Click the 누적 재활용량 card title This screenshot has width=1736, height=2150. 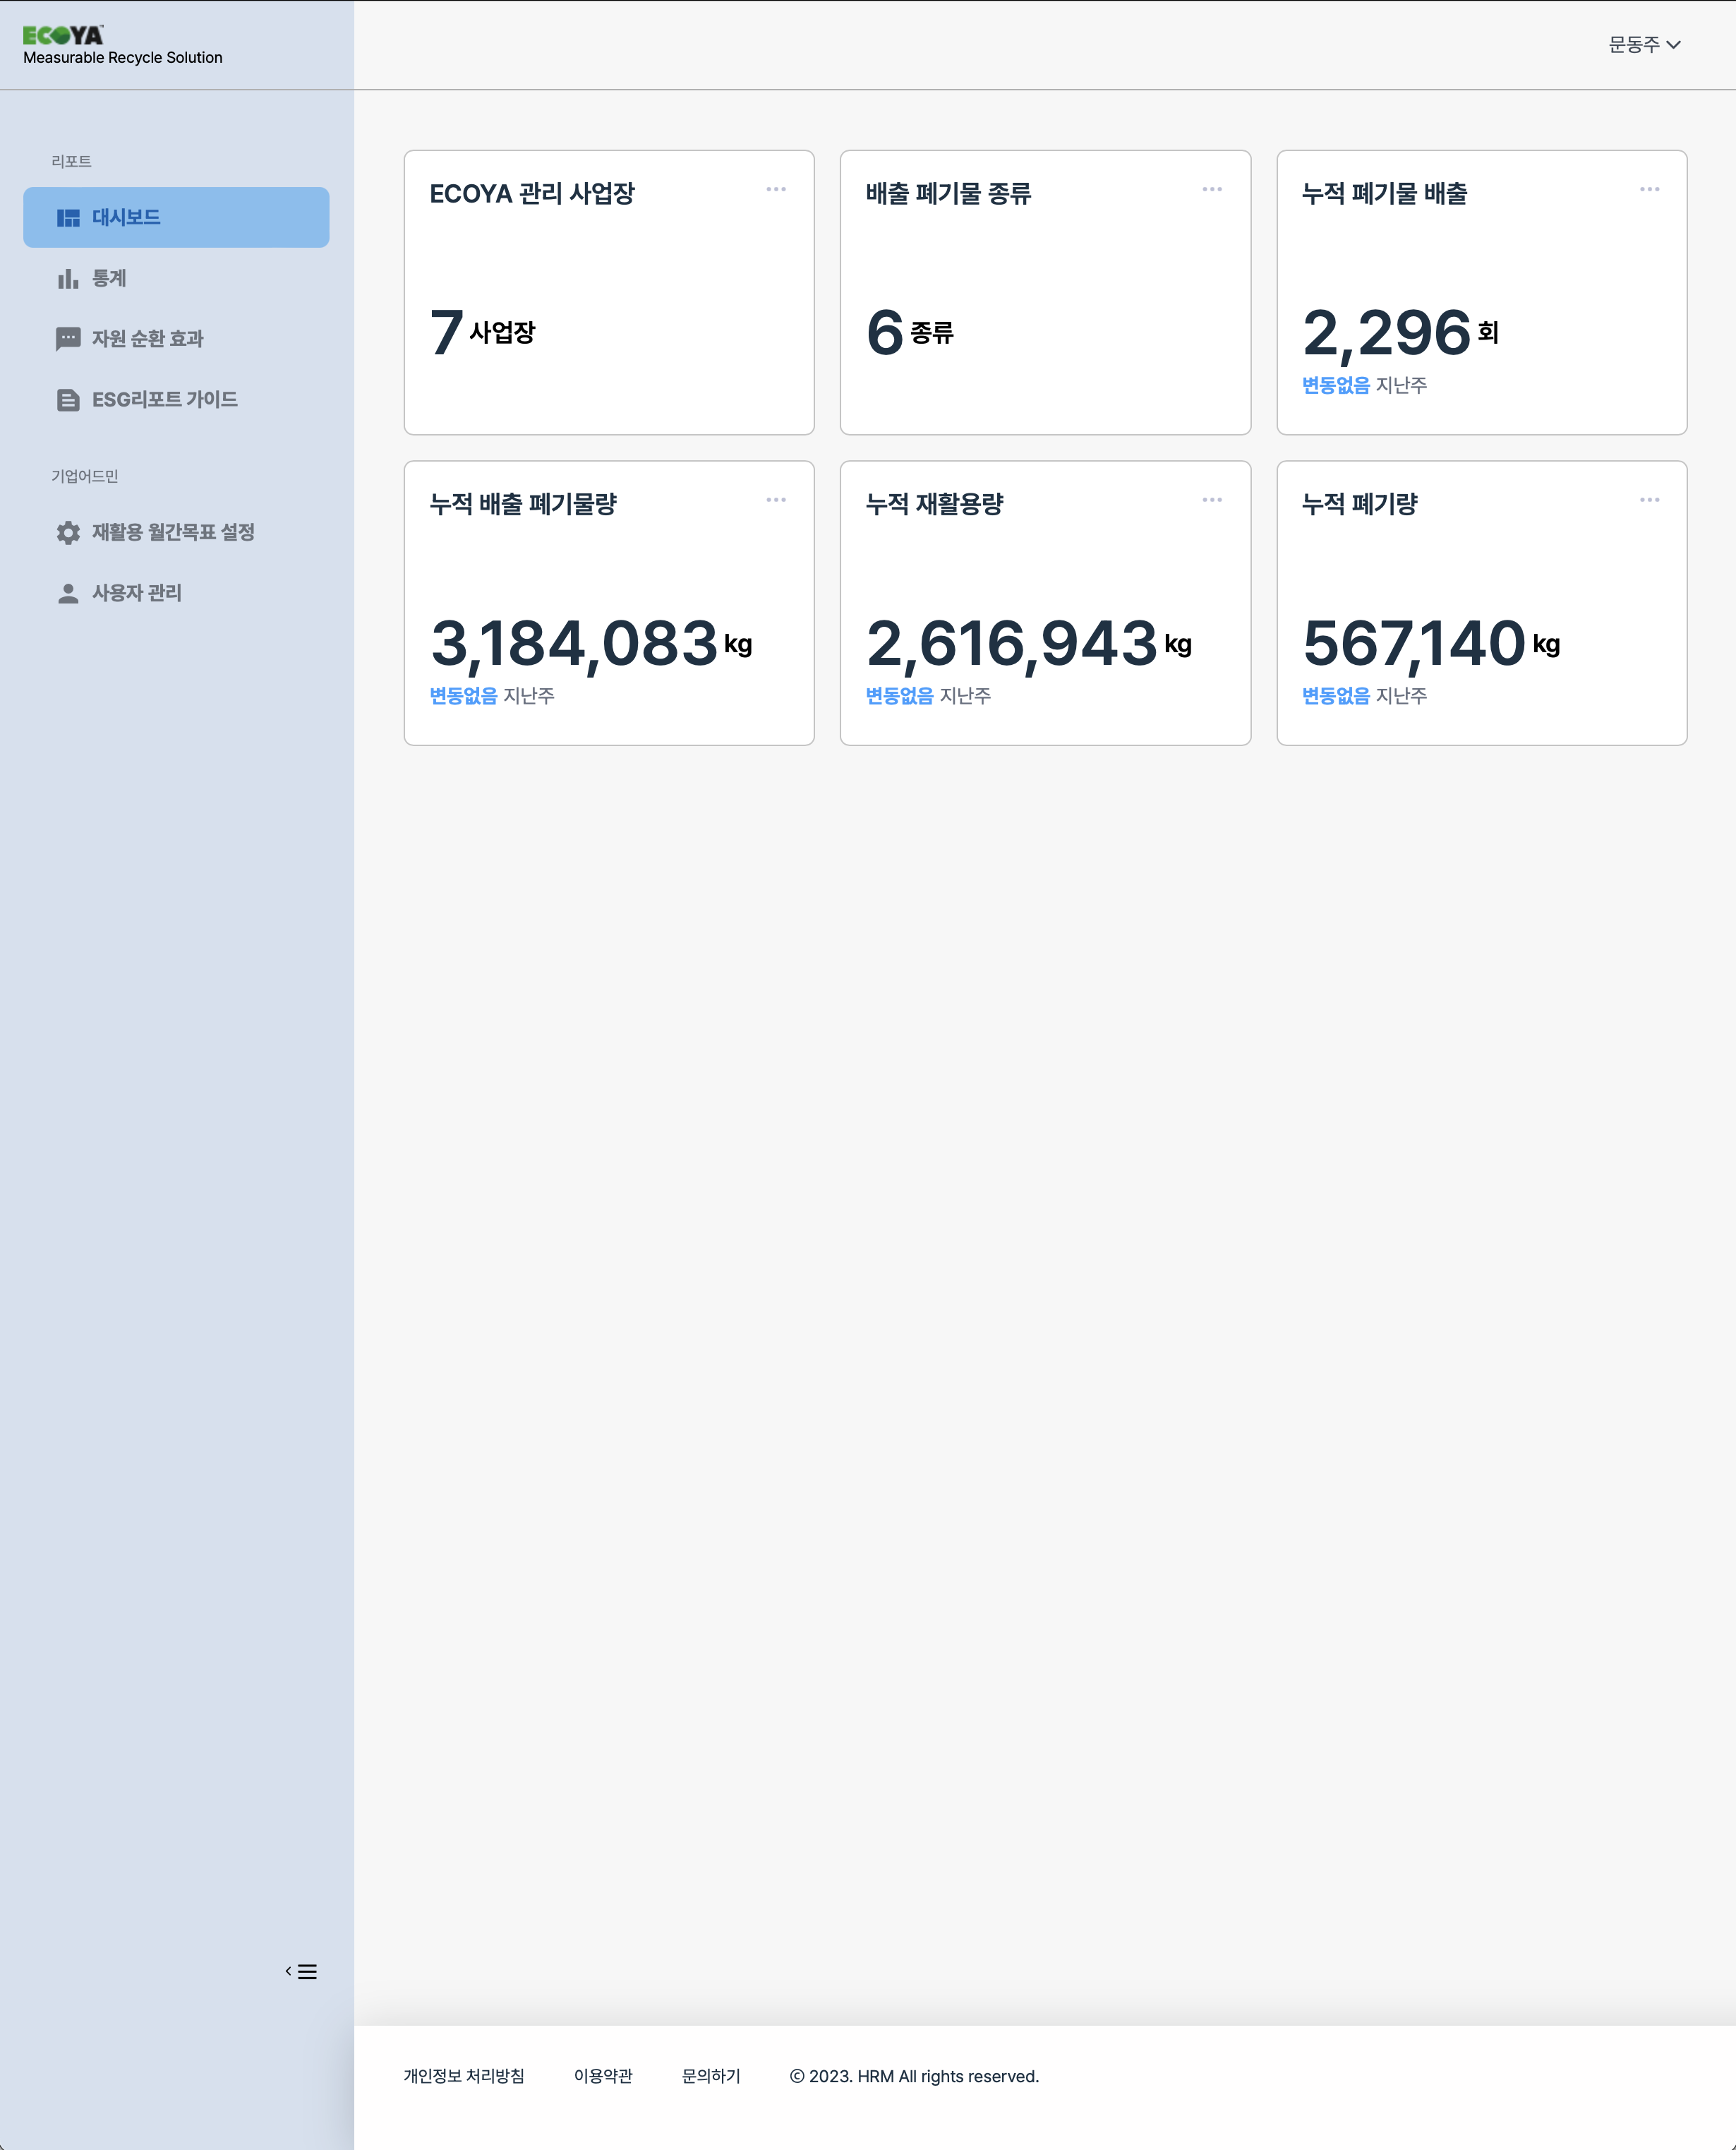pyautogui.click(x=934, y=505)
